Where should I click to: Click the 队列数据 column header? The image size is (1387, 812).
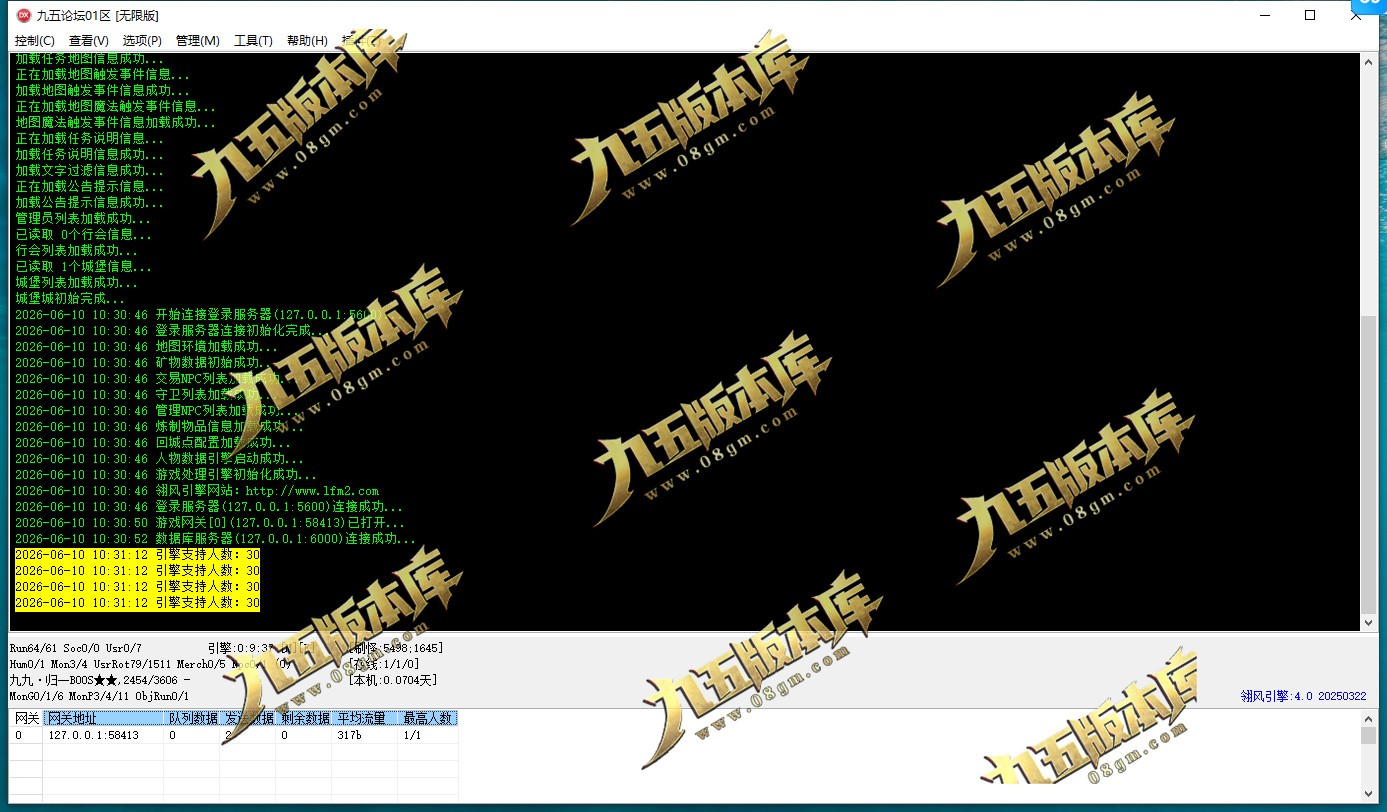pyautogui.click(x=192, y=718)
